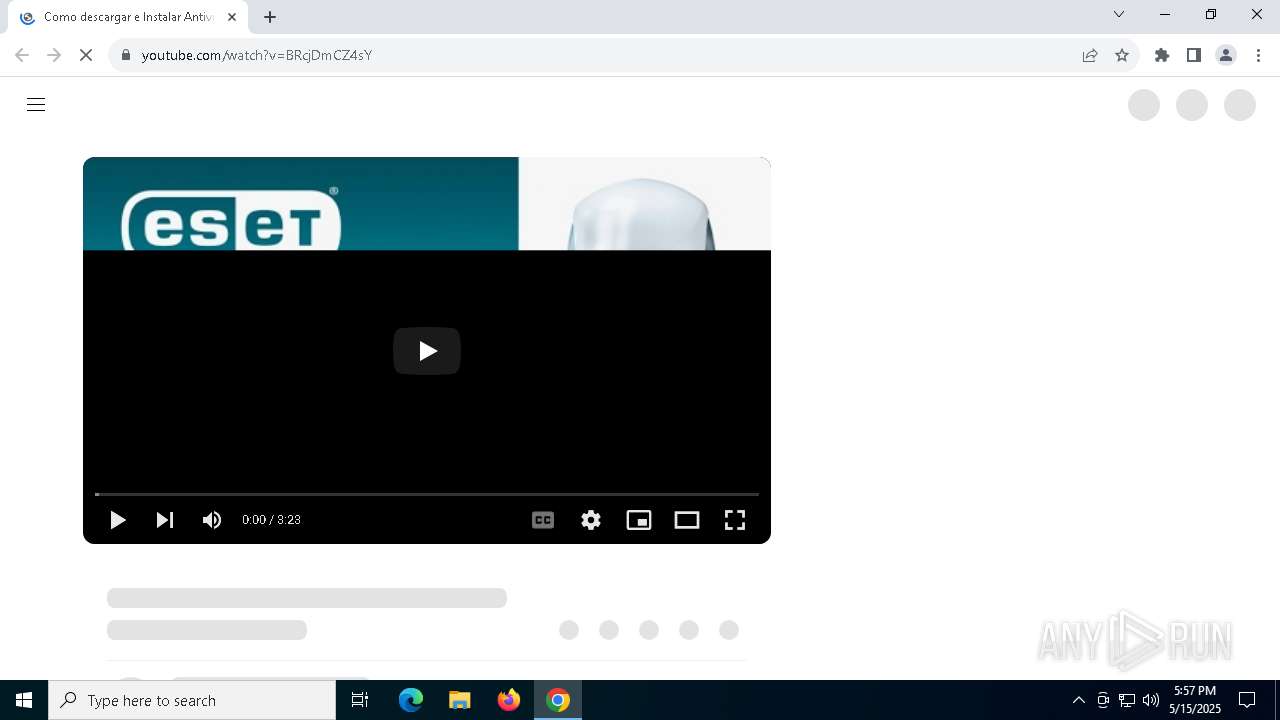Click the taskbar search box
The width and height of the screenshot is (1280, 720).
click(x=192, y=700)
